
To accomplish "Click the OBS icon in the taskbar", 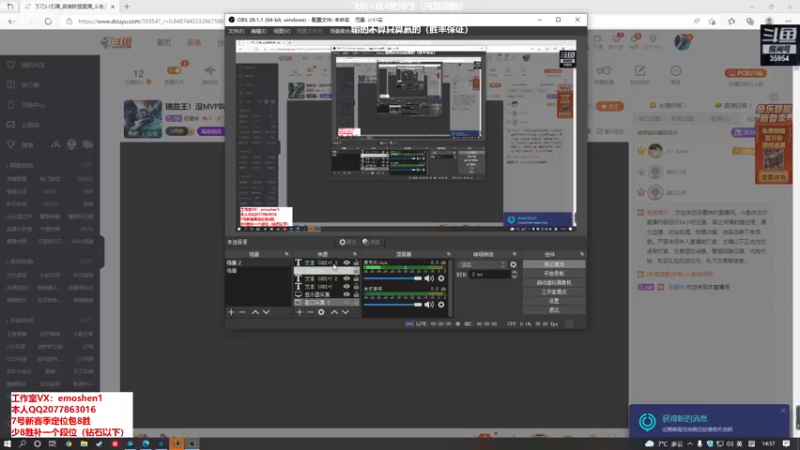I will coord(192,444).
